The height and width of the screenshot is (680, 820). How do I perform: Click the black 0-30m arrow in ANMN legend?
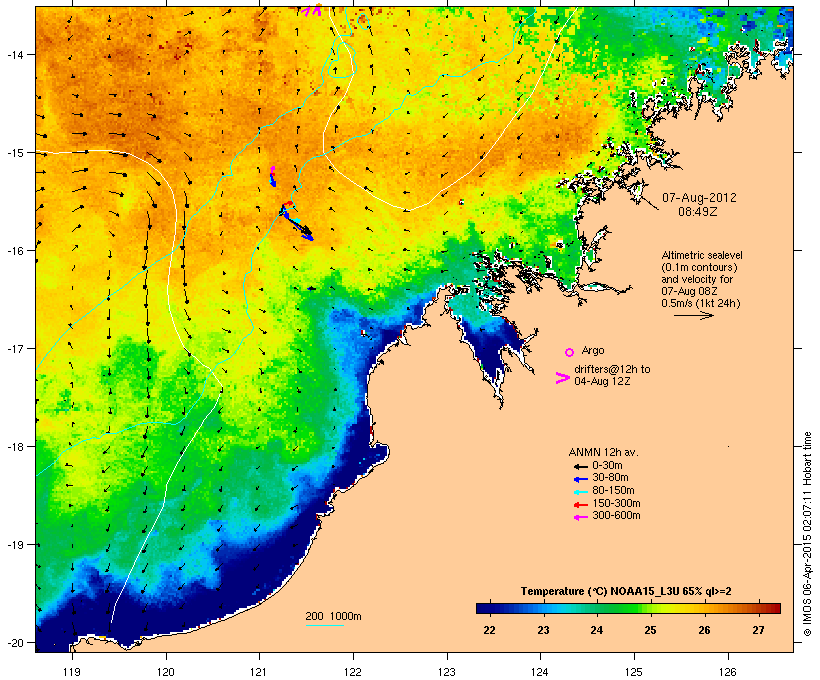580,467
